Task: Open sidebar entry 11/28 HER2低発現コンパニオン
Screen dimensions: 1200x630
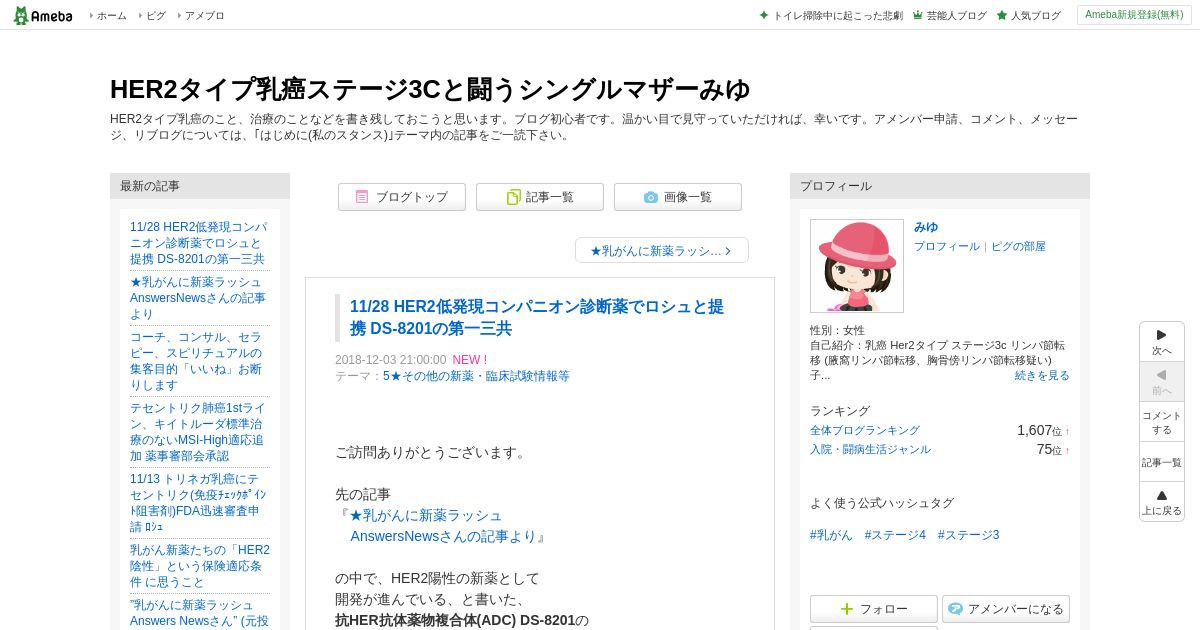Action: pyautogui.click(x=199, y=243)
